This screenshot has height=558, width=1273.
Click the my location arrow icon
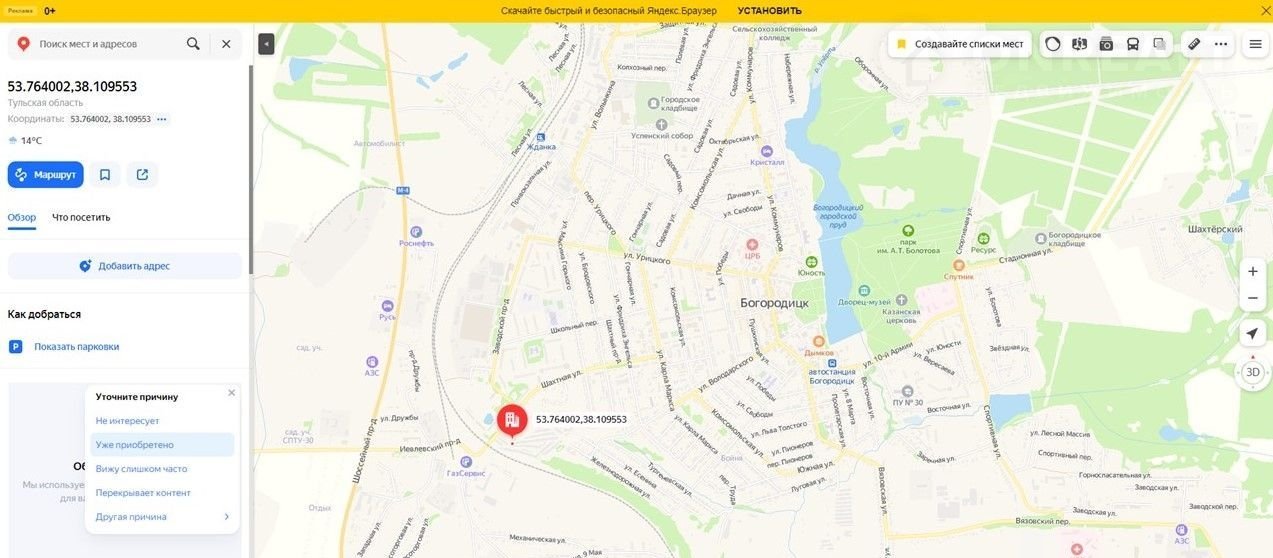pos(1253,333)
